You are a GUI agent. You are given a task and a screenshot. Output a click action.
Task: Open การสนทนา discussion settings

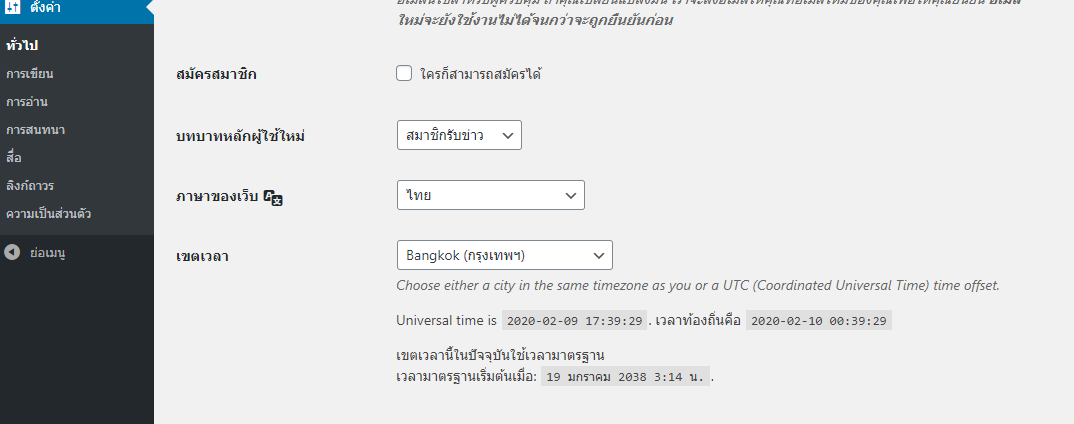coord(36,130)
